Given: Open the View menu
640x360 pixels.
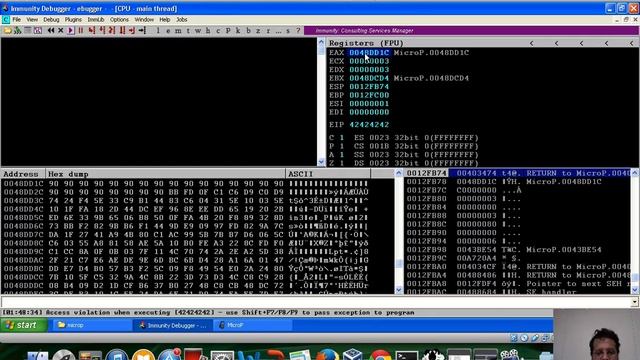Looking at the screenshot, I should click(x=32, y=20).
